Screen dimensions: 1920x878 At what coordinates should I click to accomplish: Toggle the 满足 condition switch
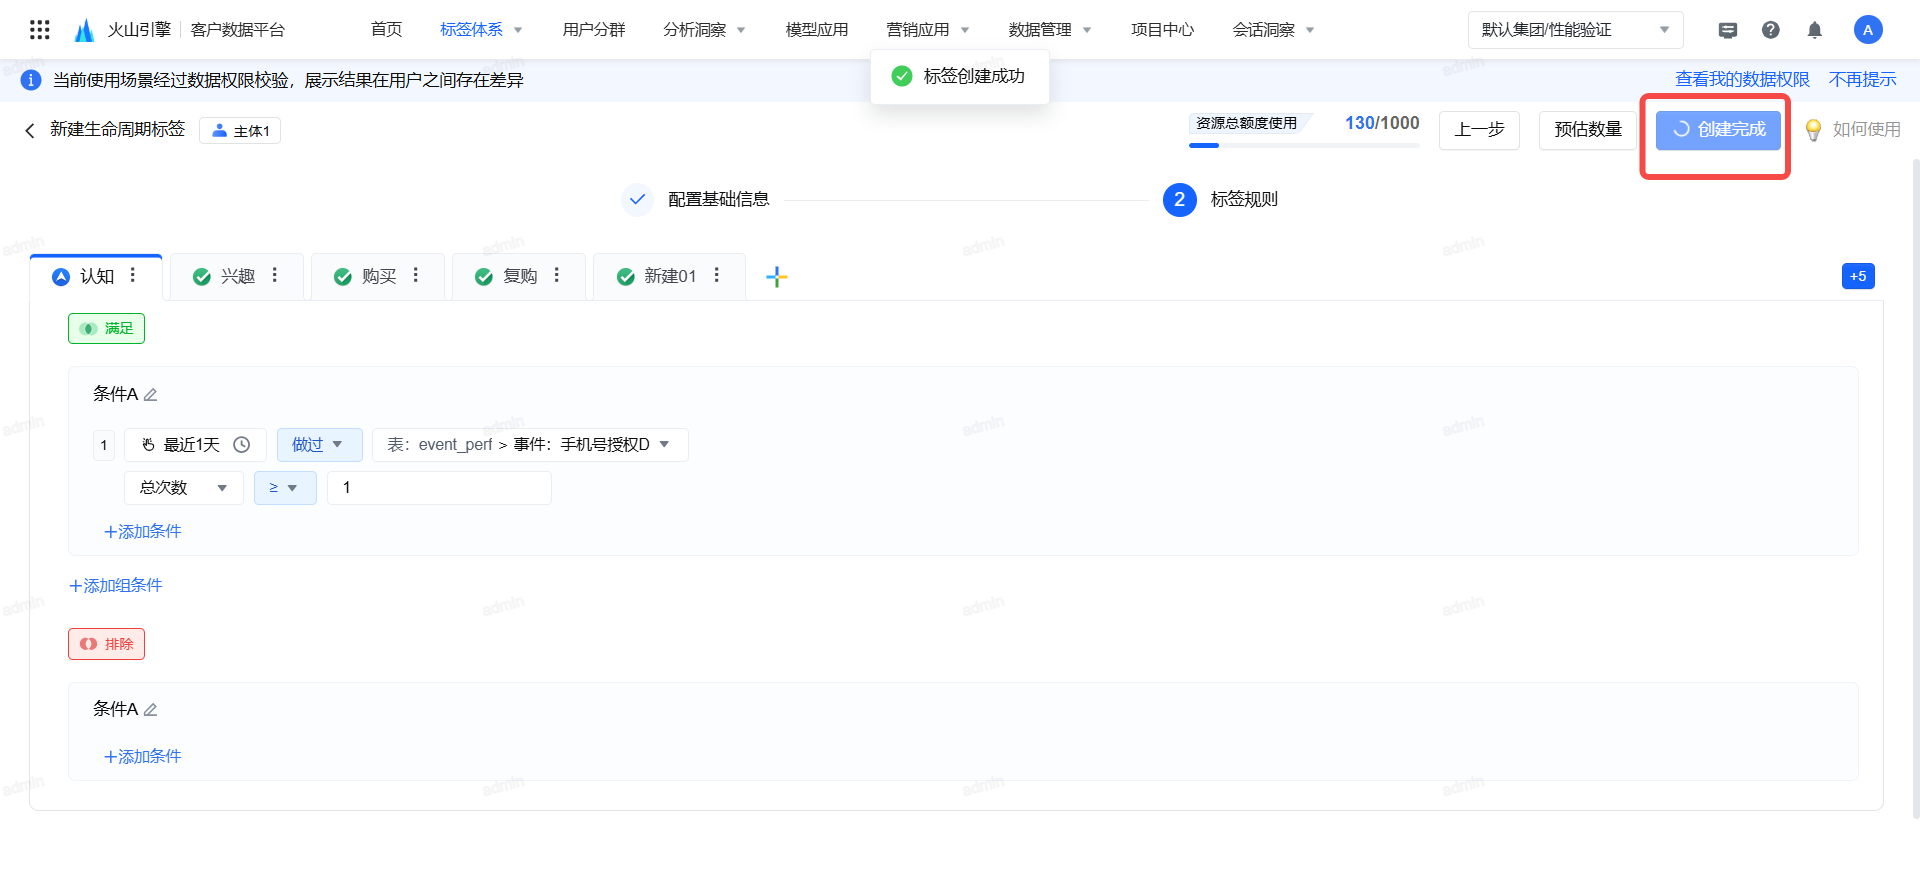(x=106, y=328)
